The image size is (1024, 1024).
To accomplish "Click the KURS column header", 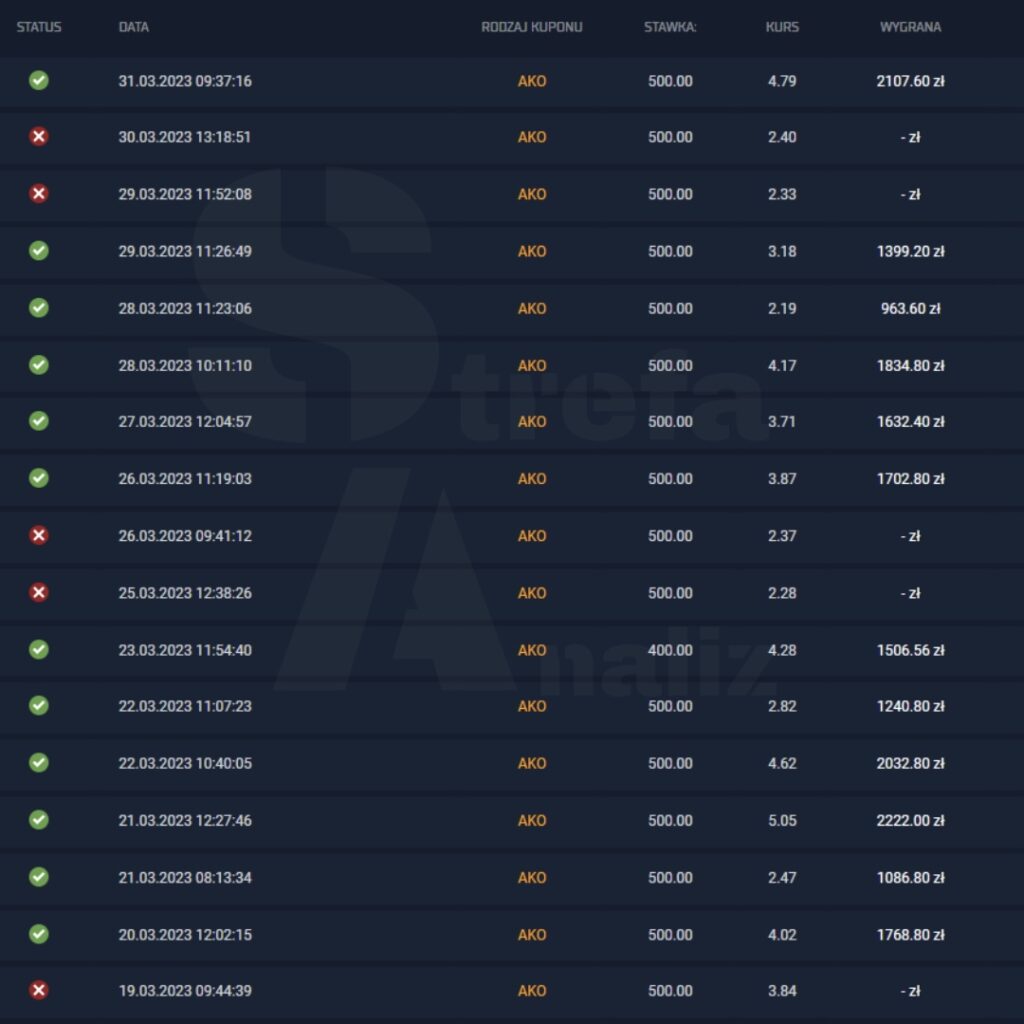I will [782, 27].
